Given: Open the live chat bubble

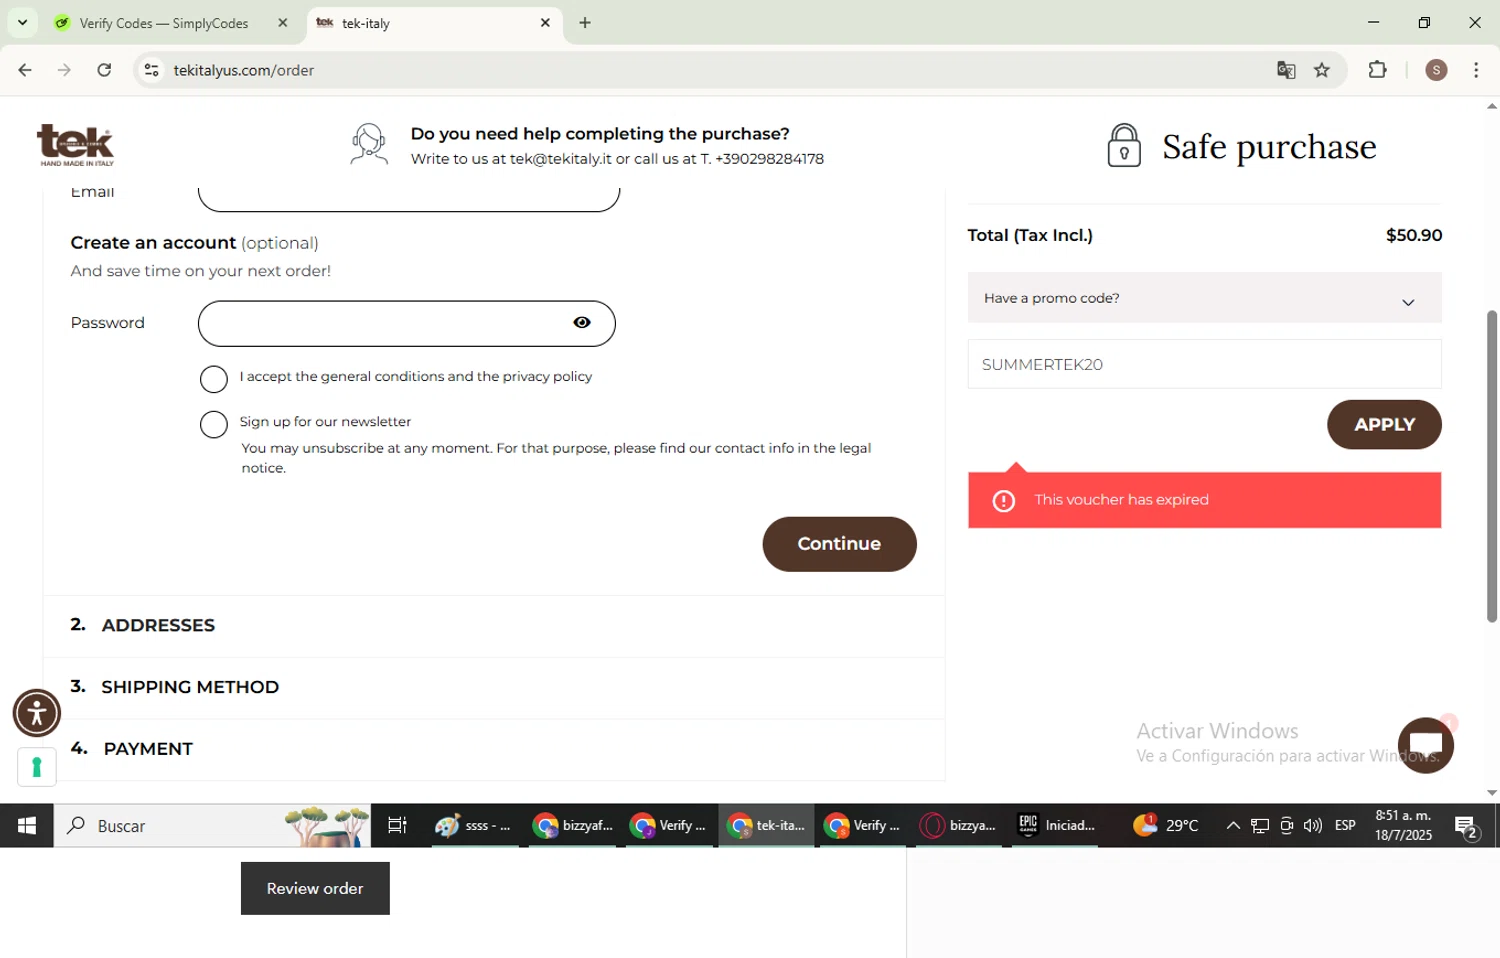Looking at the screenshot, I should [x=1425, y=745].
